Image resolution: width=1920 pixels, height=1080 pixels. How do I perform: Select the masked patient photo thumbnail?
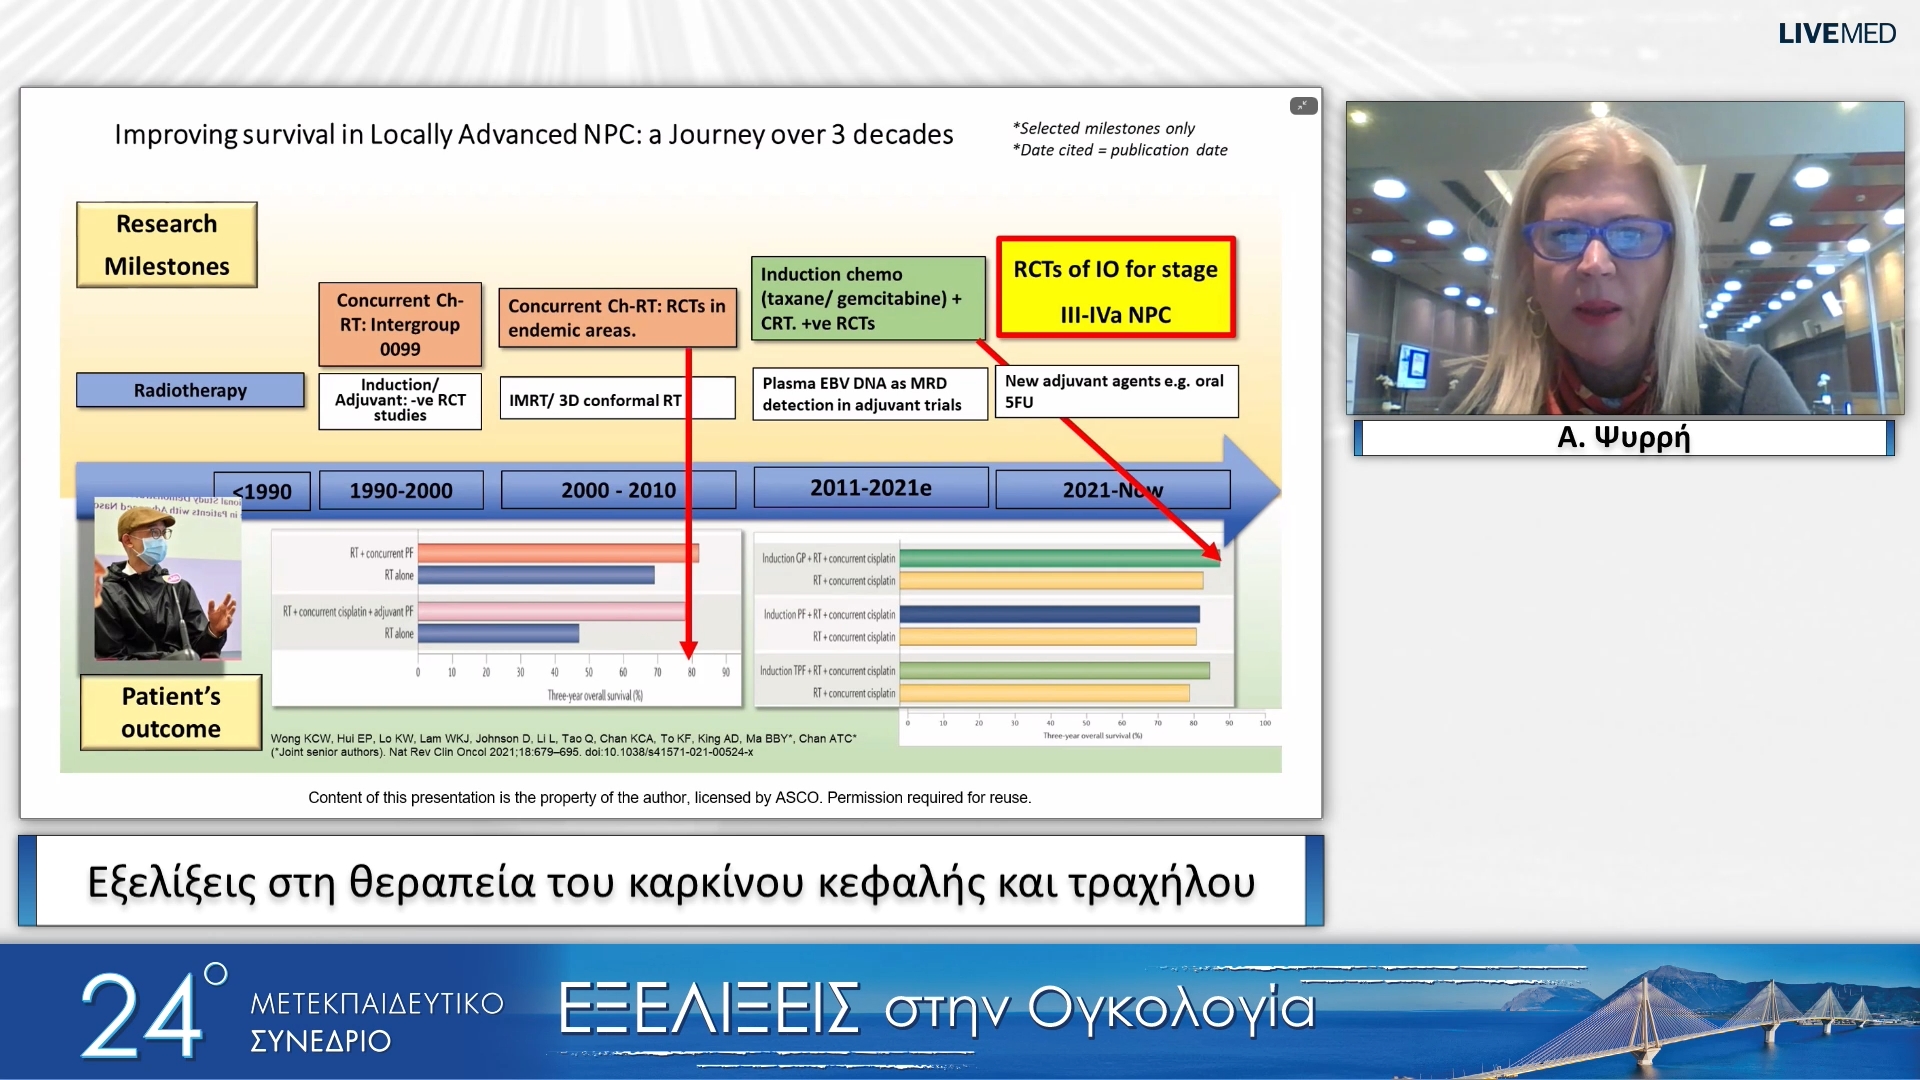click(164, 580)
